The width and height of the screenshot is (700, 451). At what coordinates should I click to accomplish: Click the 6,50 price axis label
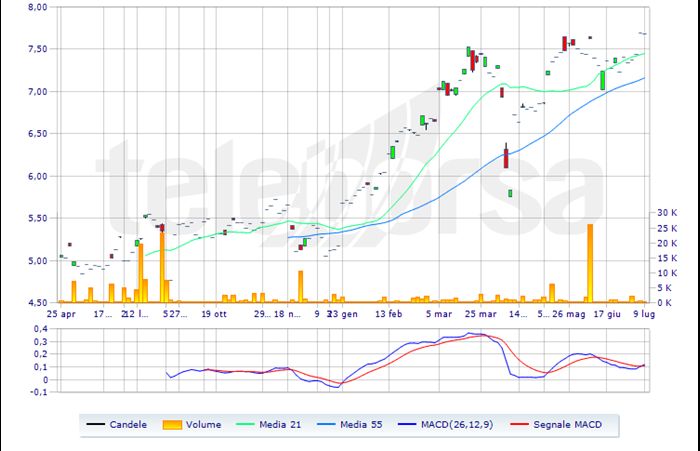38,134
